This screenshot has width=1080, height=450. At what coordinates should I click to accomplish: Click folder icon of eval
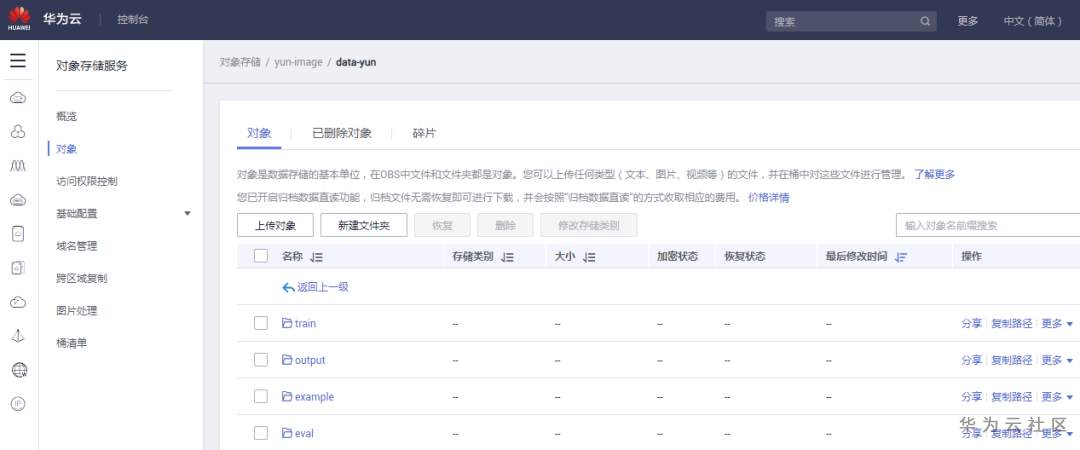tap(287, 433)
